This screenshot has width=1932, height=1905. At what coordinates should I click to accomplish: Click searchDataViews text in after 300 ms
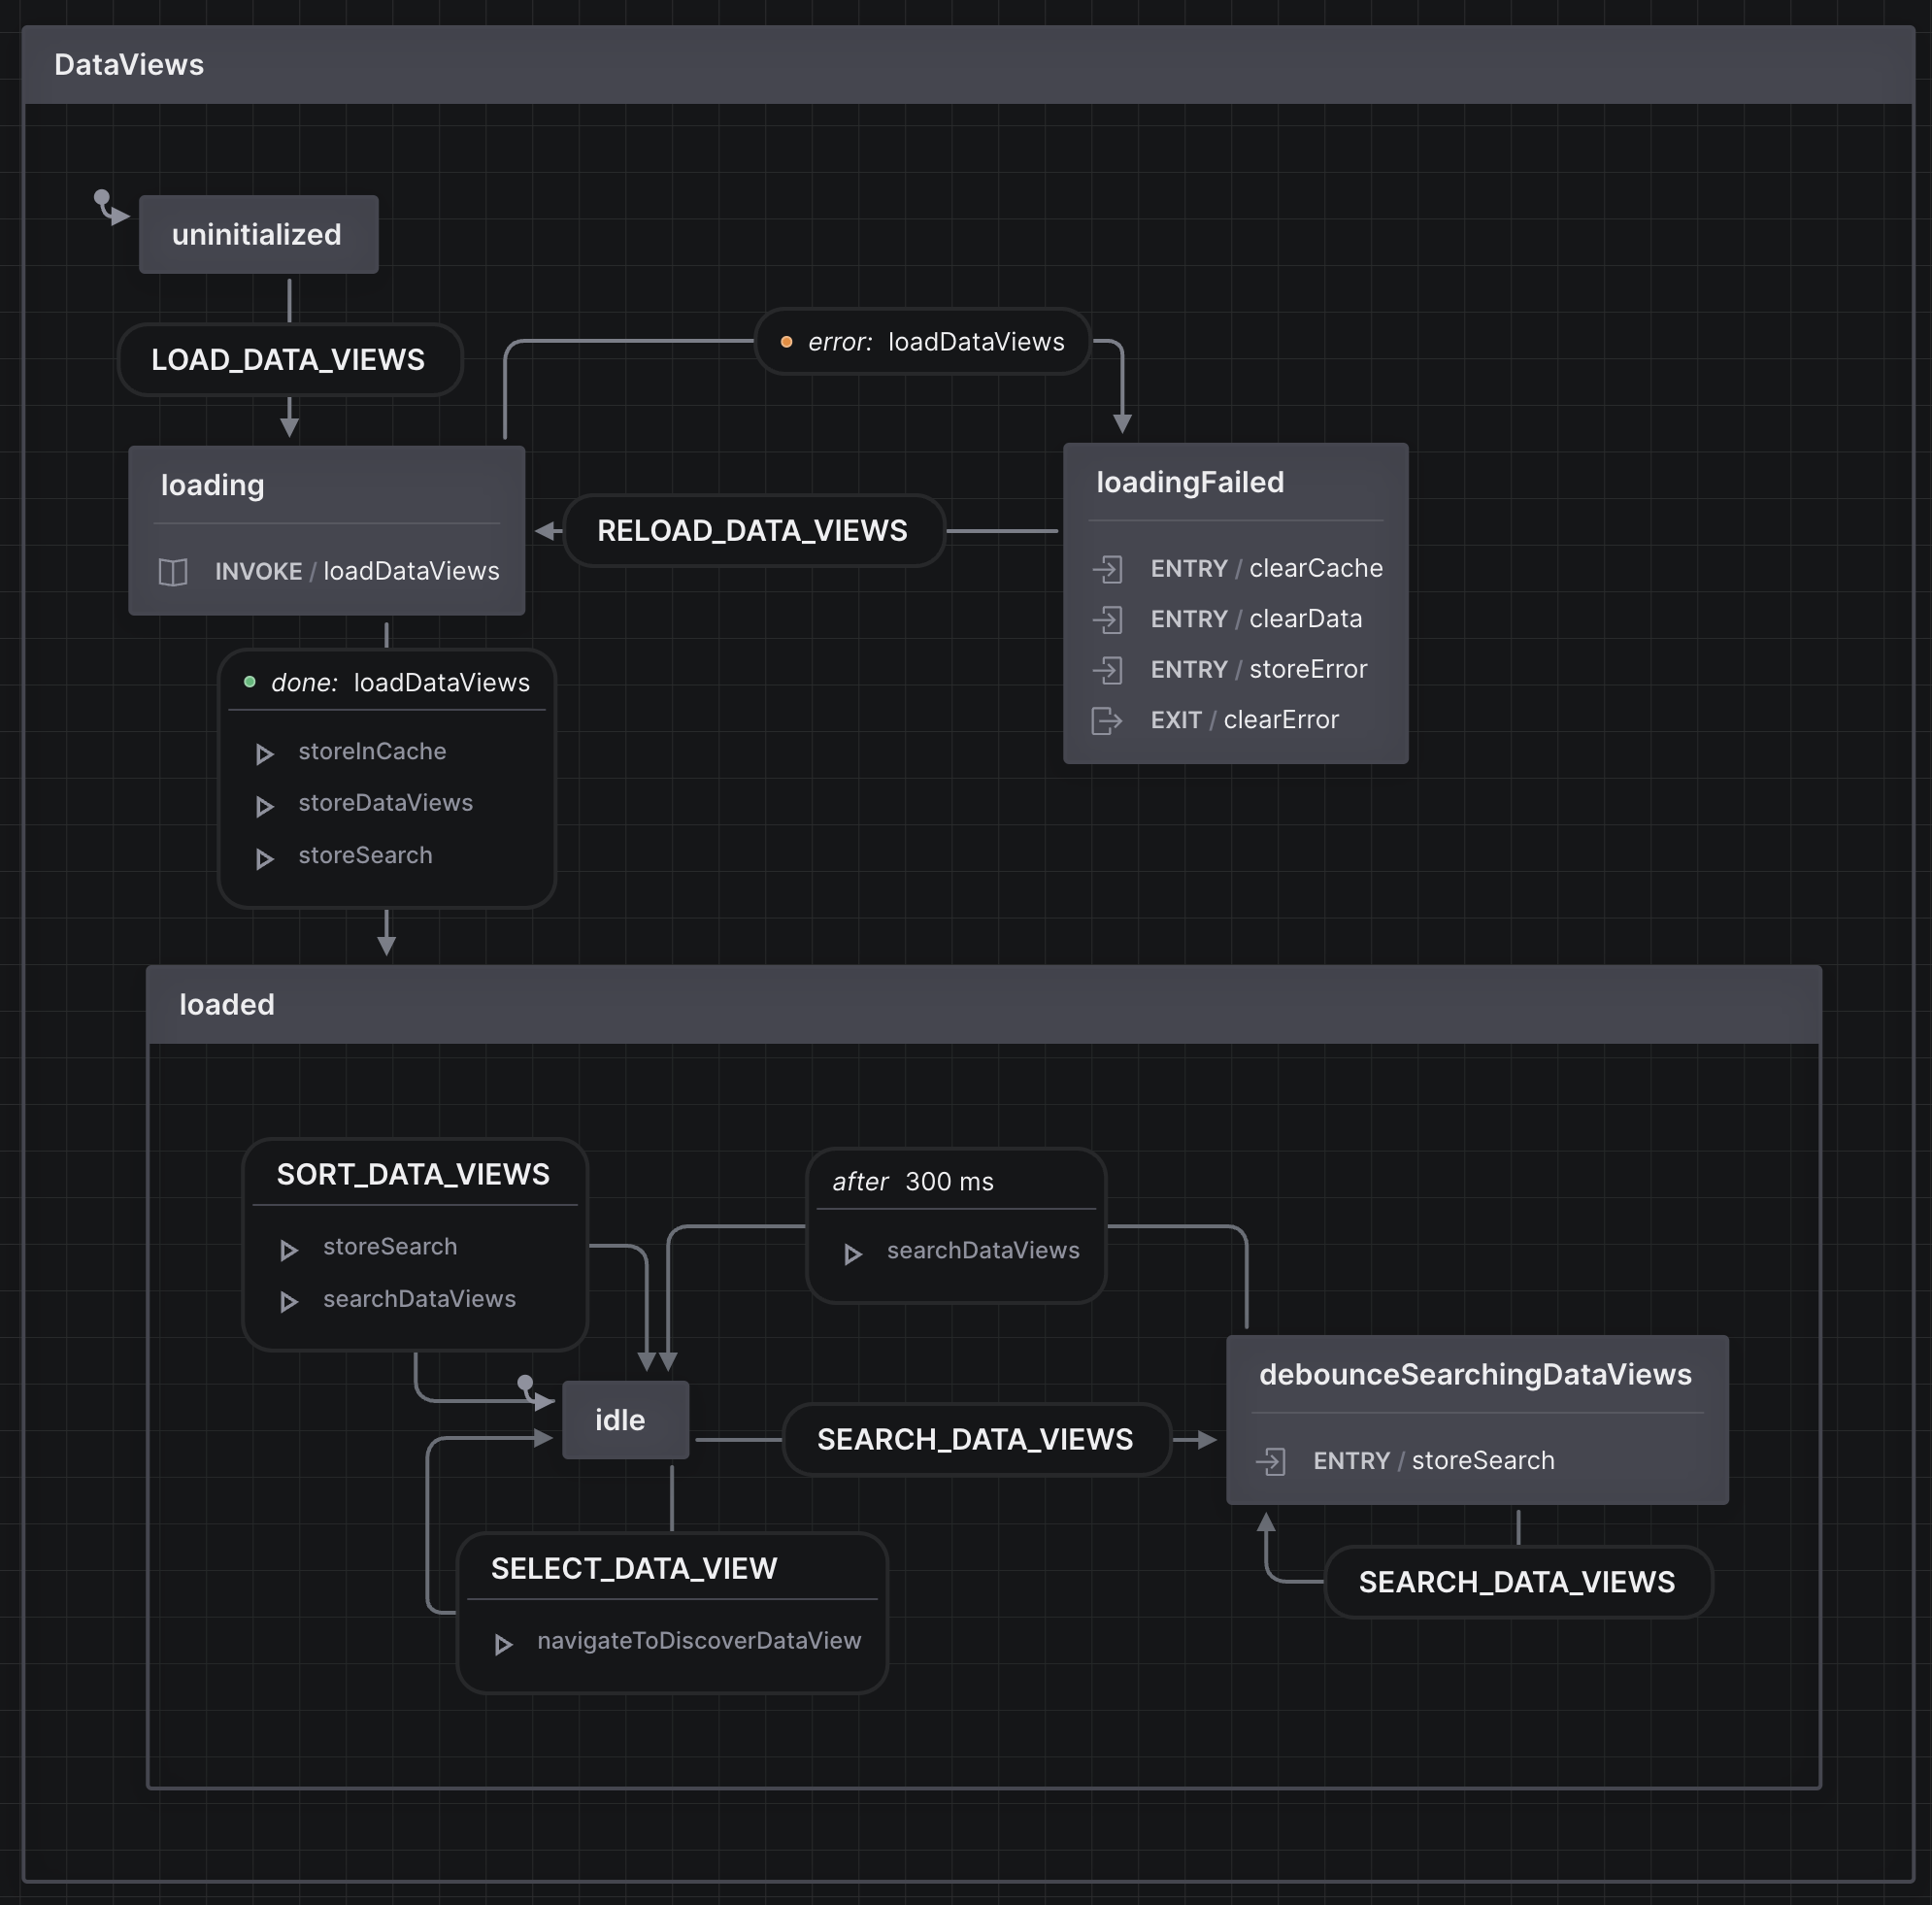983,1250
